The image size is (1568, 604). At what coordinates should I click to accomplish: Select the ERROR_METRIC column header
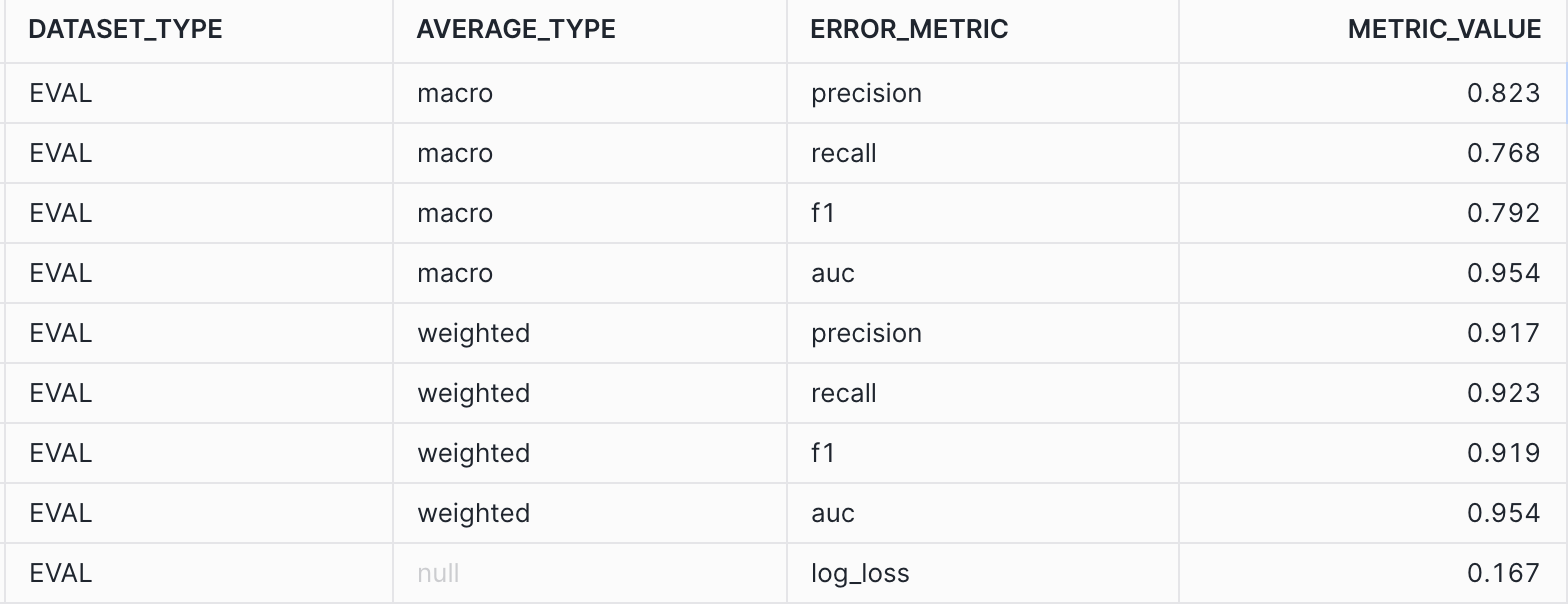[909, 29]
